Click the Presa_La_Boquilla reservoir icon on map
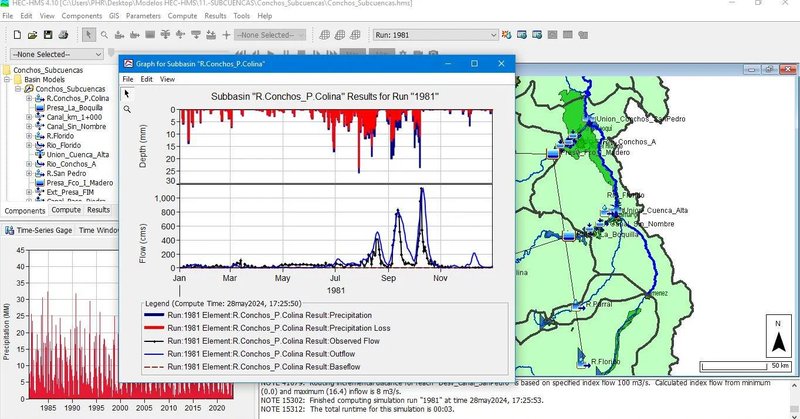Screen dimensions: 800x419 [569, 236]
